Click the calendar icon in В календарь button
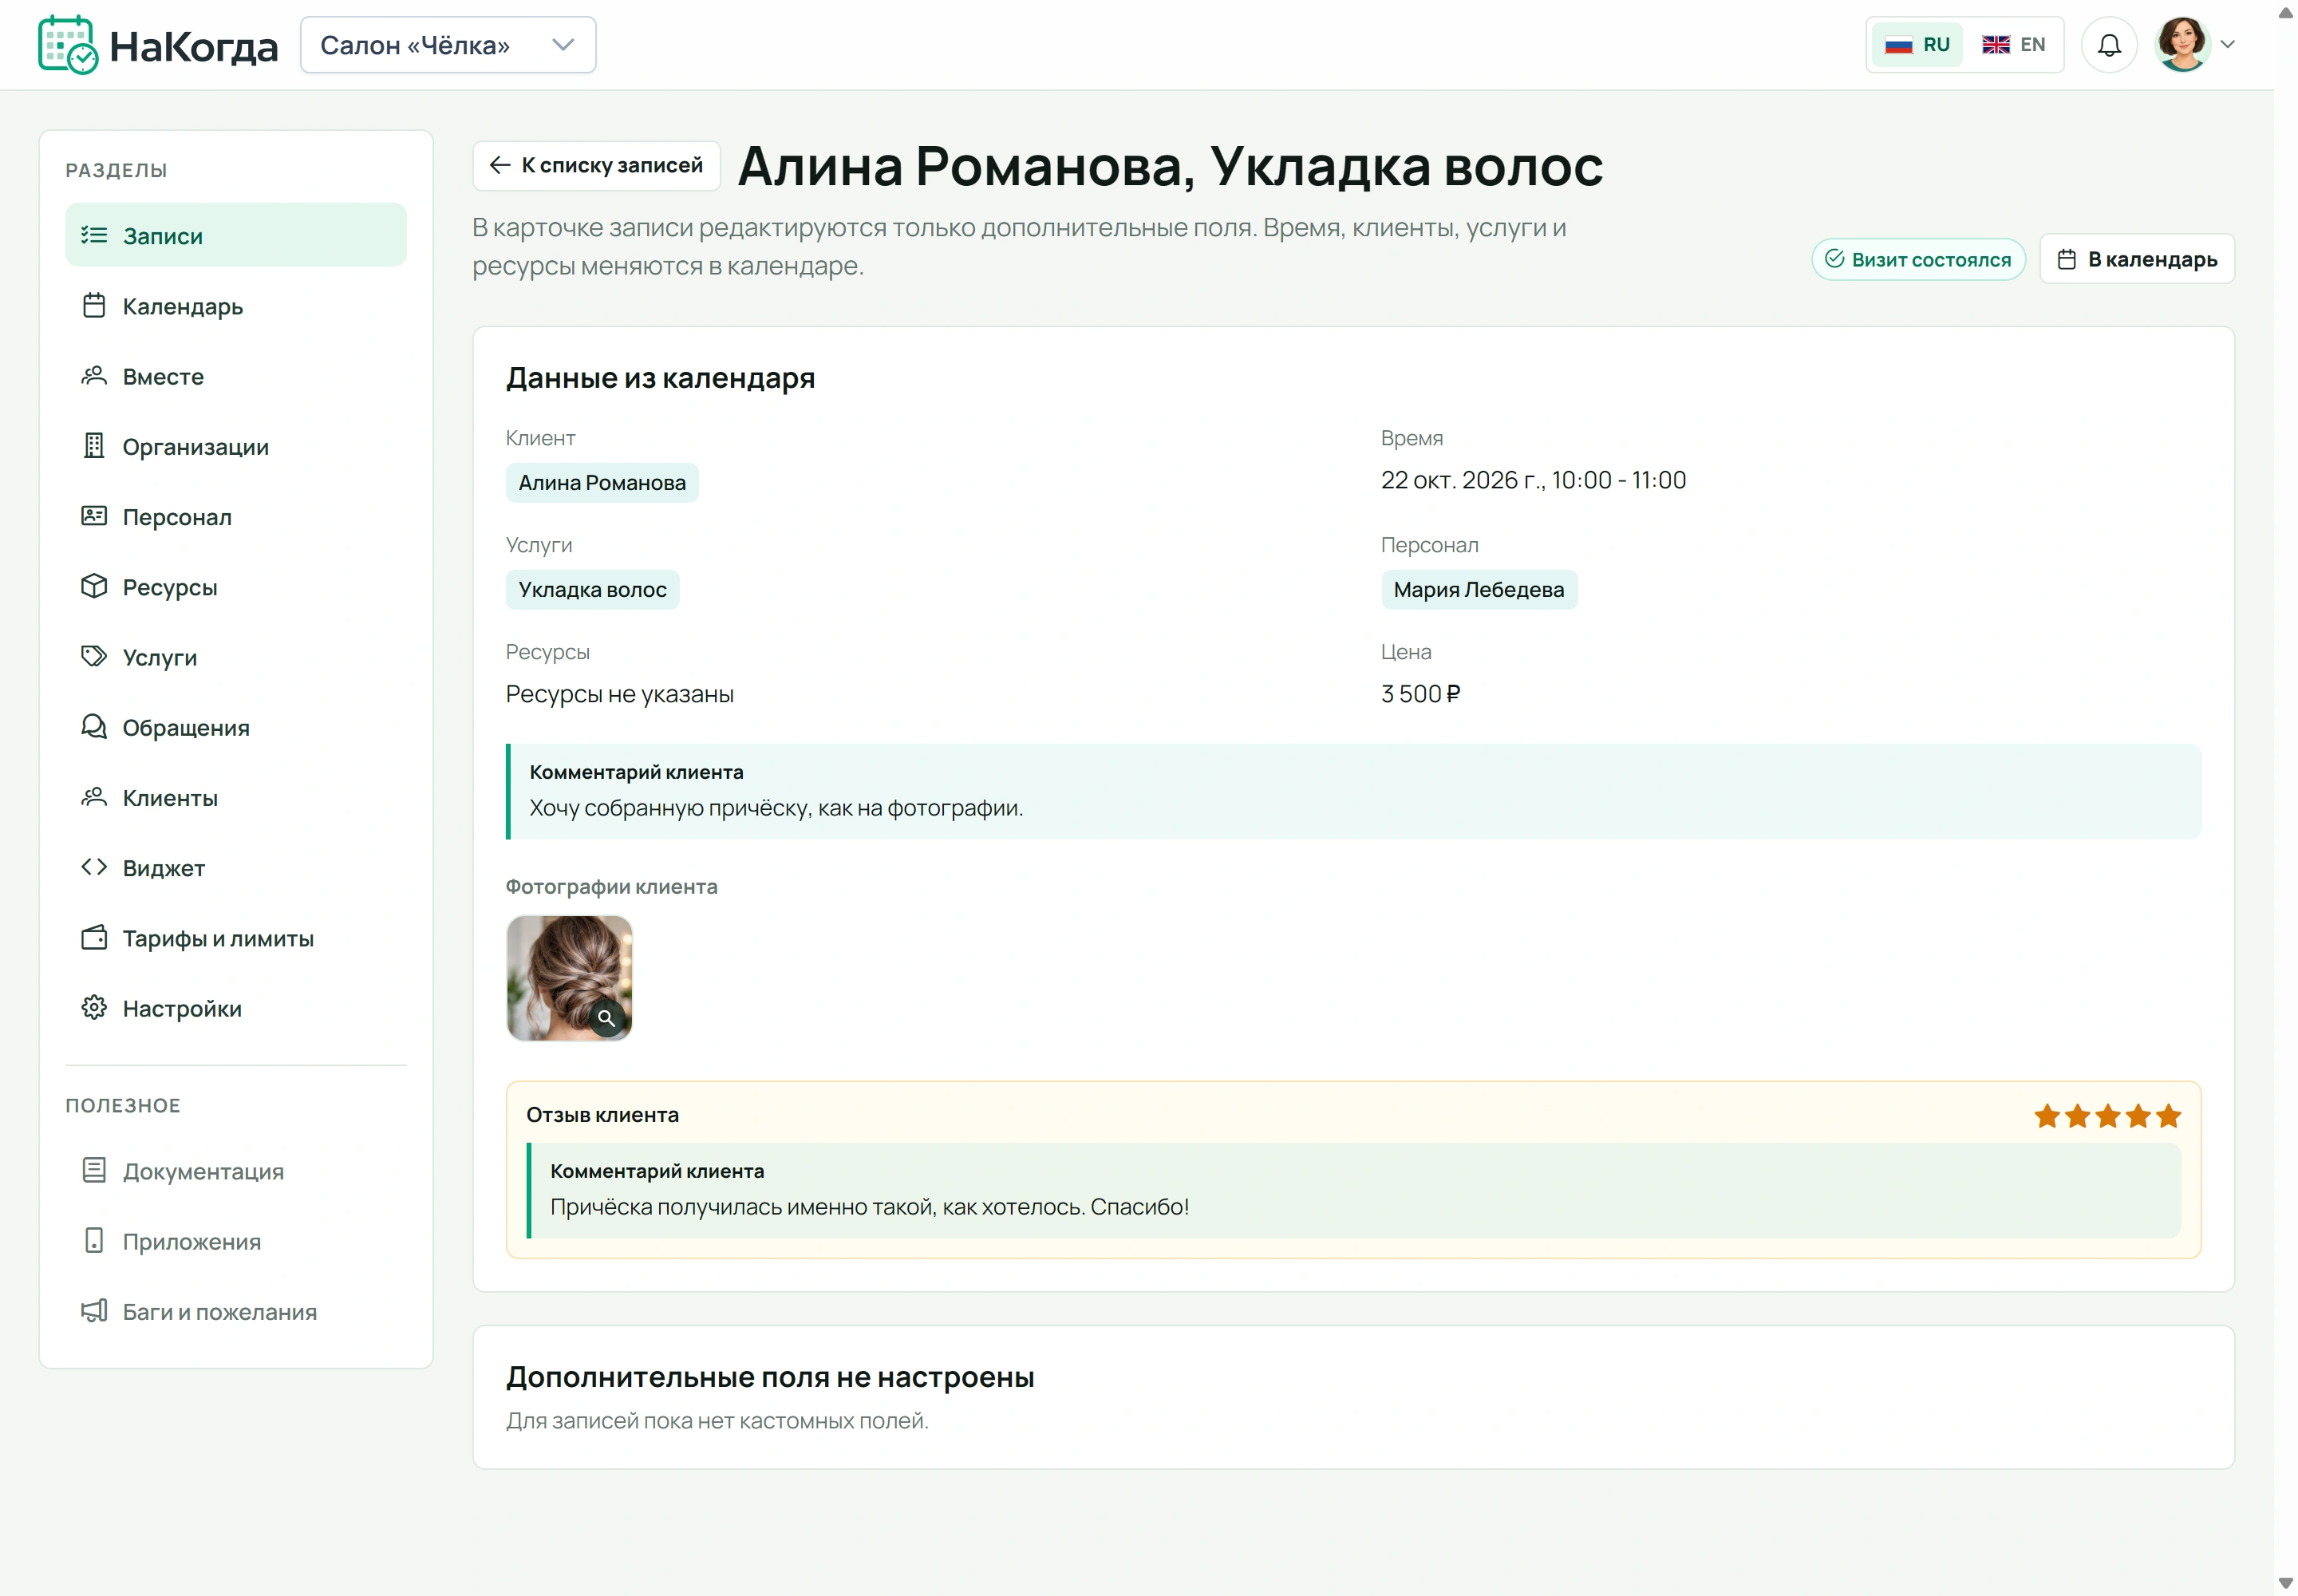 point(2066,259)
